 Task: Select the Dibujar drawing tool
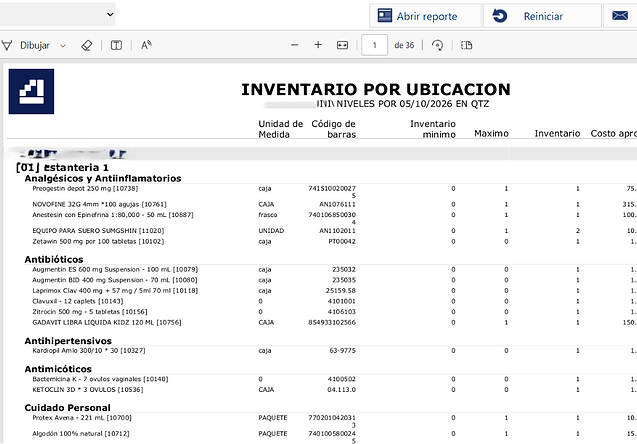click(x=27, y=45)
